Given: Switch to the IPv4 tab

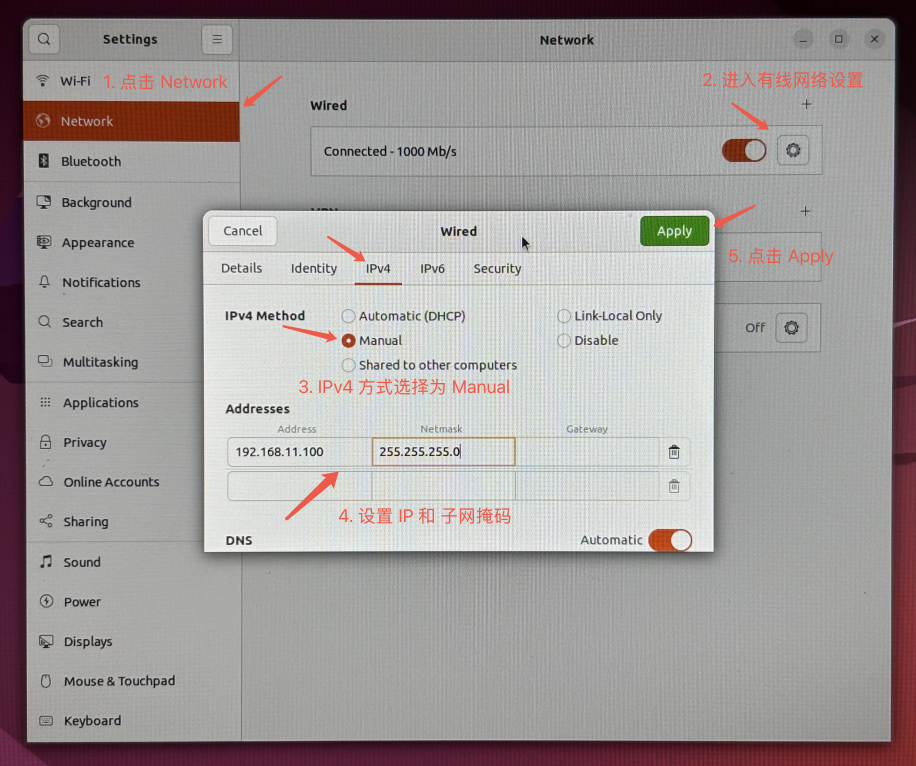Looking at the screenshot, I should 378,268.
